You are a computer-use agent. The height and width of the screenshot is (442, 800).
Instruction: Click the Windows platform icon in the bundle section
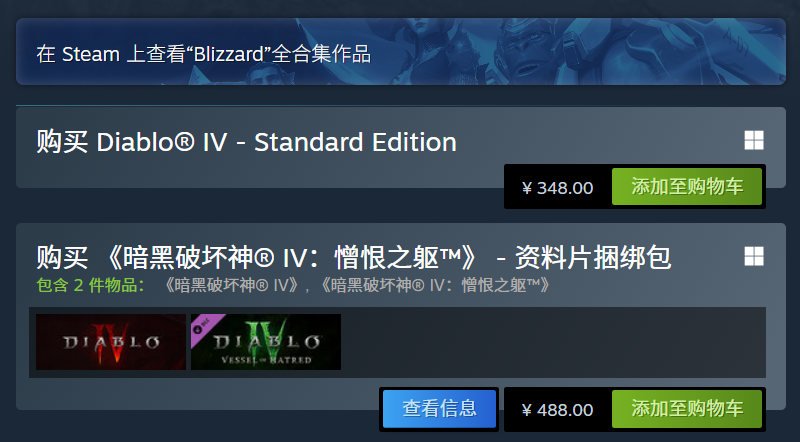click(754, 256)
